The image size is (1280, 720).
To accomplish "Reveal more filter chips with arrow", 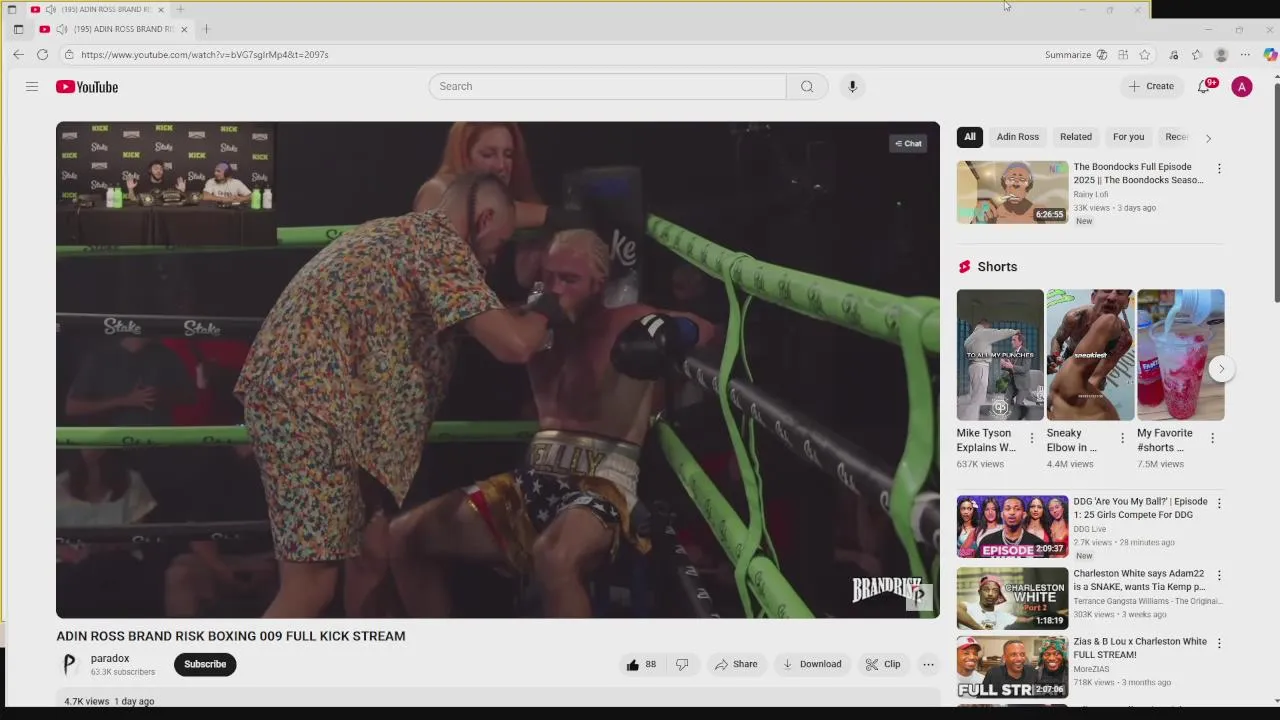I will pos(1208,138).
